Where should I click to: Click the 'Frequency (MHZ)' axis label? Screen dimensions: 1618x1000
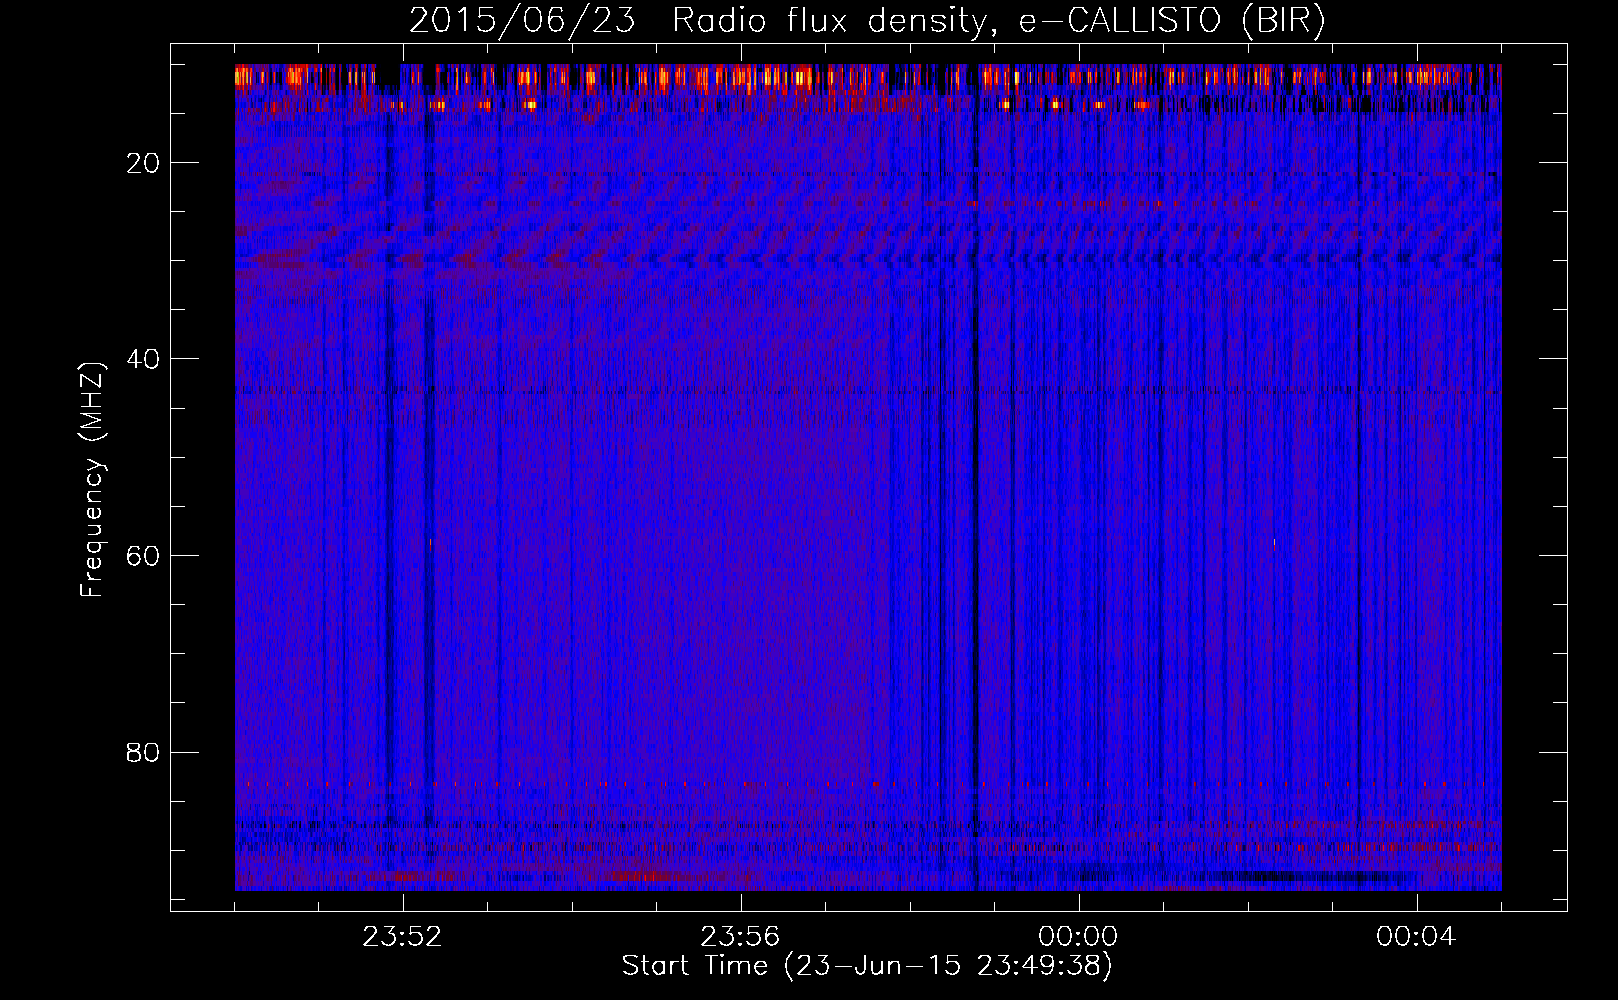(92, 479)
